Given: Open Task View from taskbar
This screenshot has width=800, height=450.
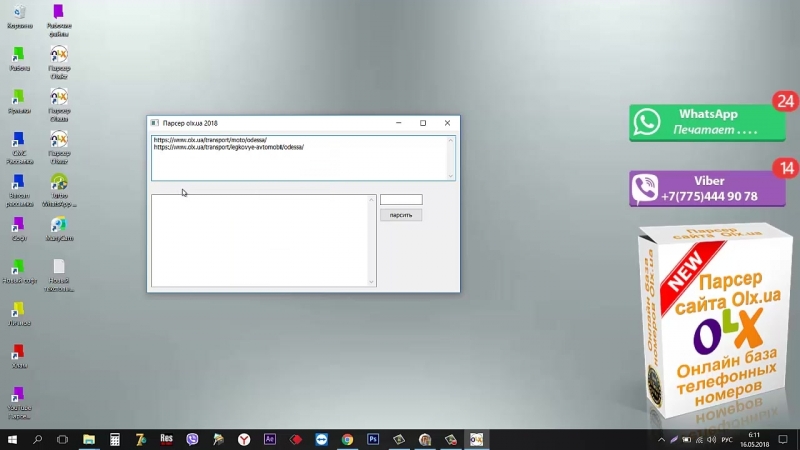Looking at the screenshot, I should (62, 439).
